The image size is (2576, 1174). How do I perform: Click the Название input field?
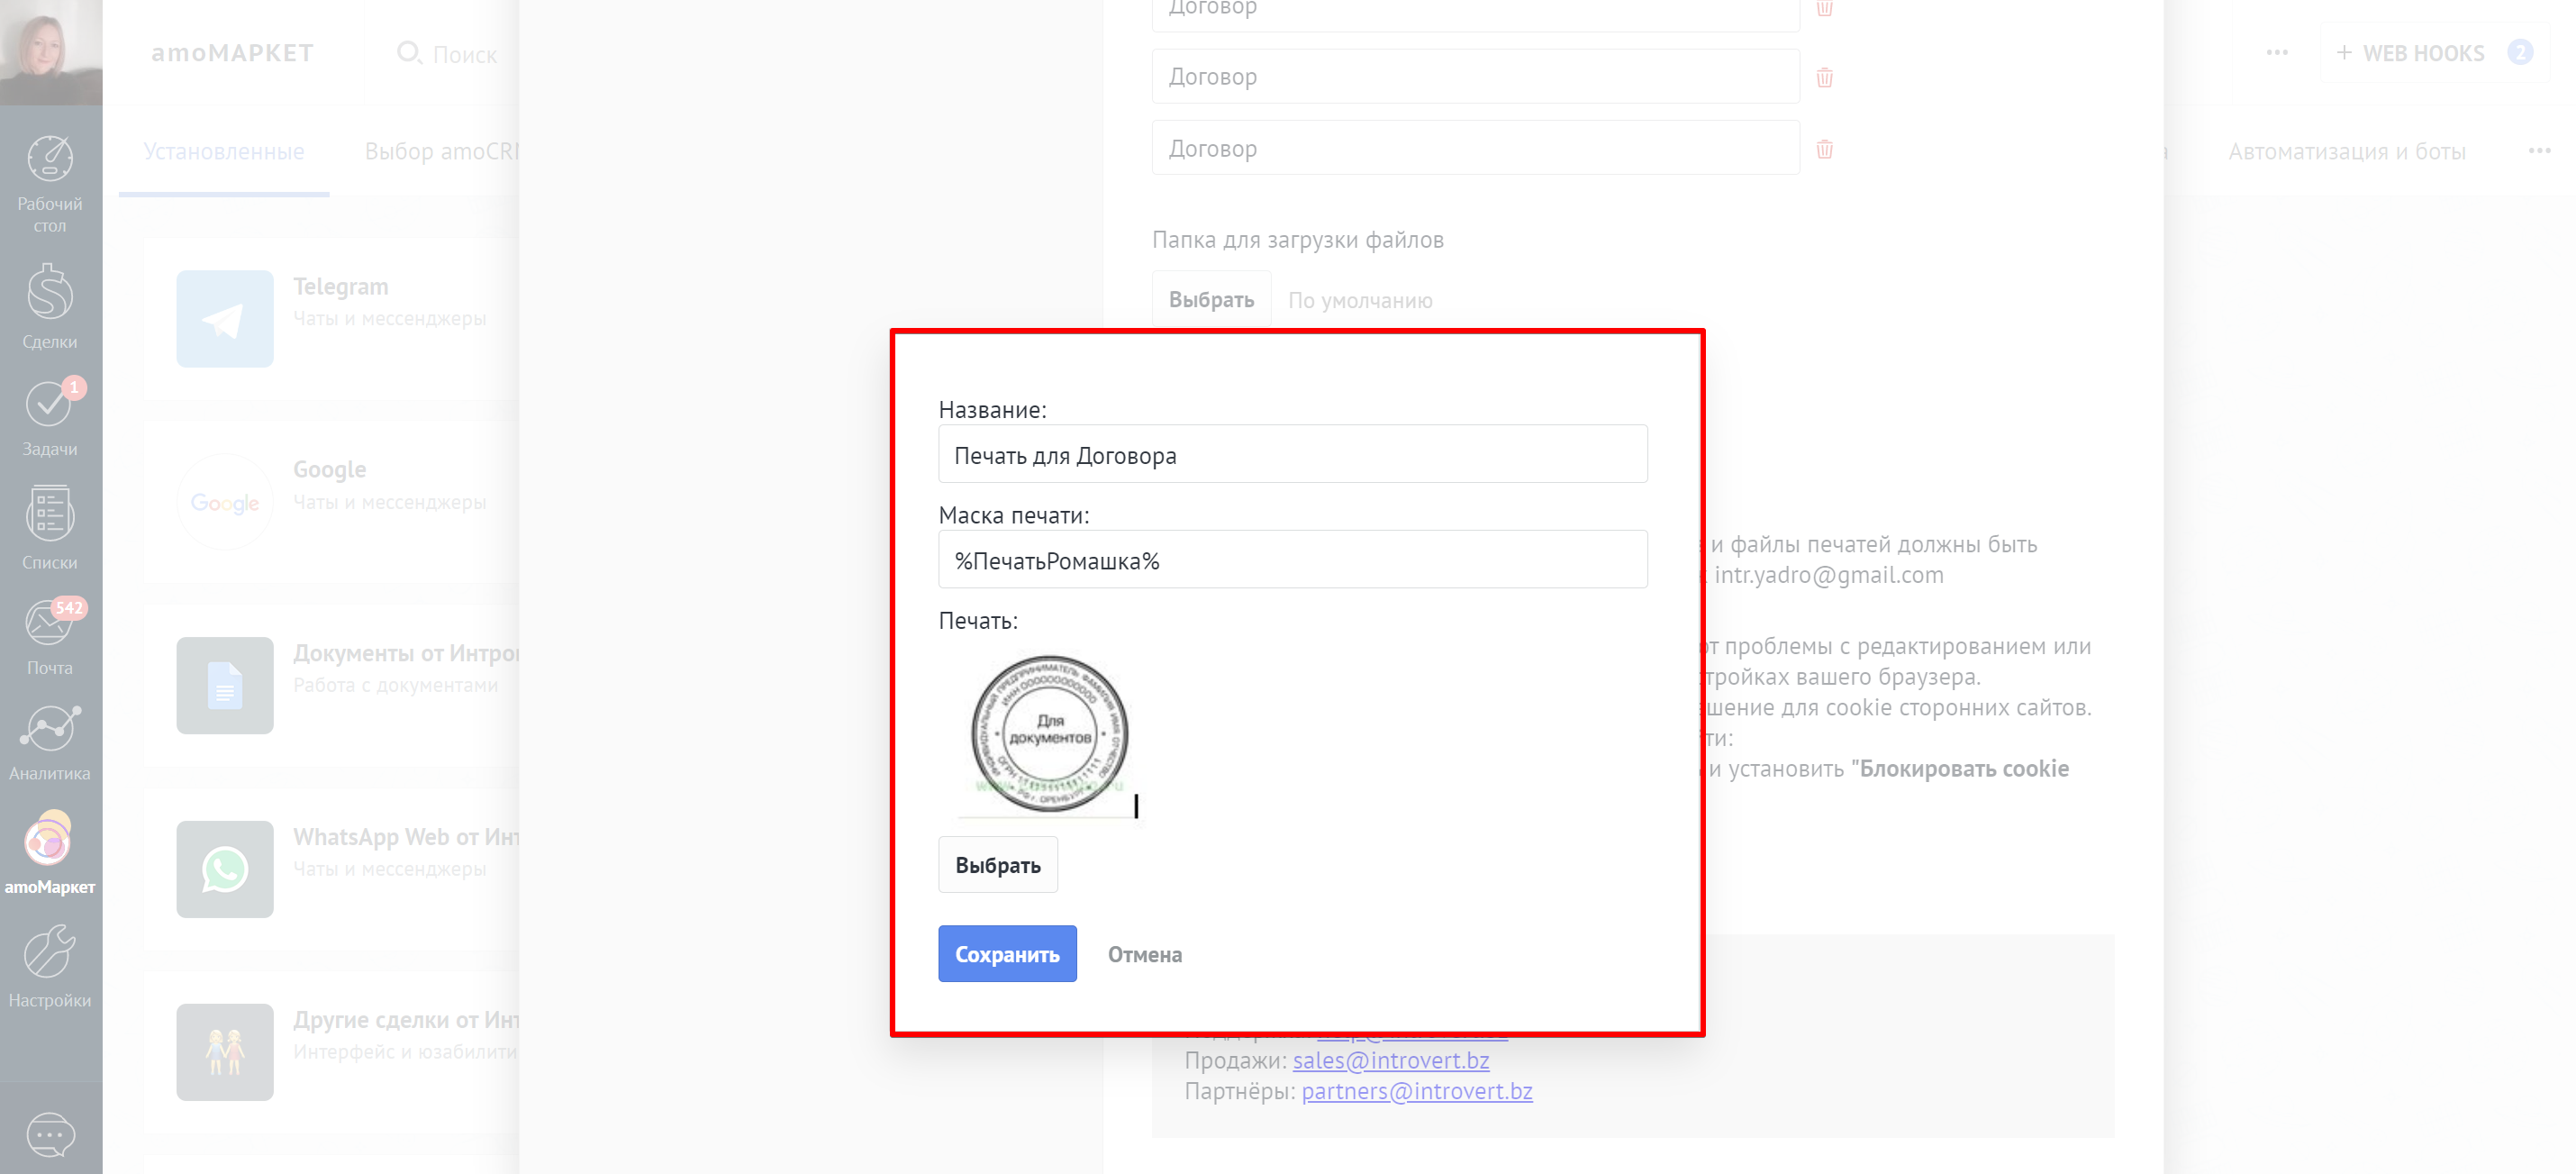pyautogui.click(x=1292, y=454)
